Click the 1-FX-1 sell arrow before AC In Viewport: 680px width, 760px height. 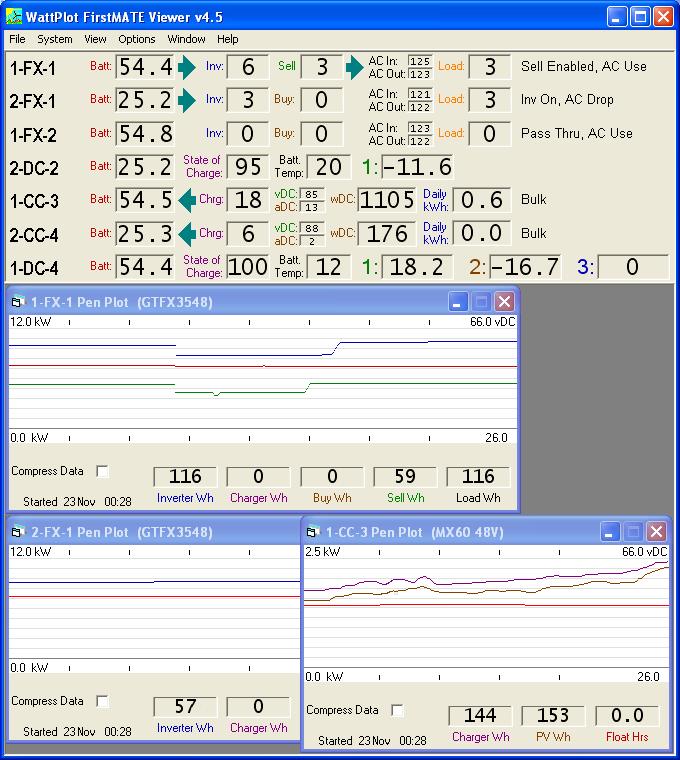point(355,67)
